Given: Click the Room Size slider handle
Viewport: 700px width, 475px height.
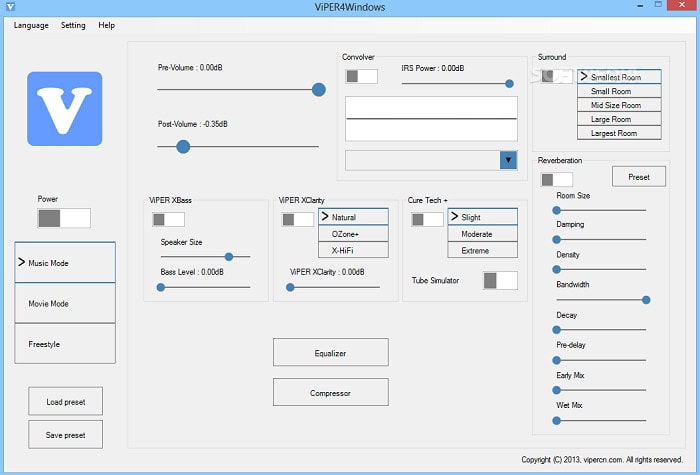Looking at the screenshot, I should click(557, 210).
